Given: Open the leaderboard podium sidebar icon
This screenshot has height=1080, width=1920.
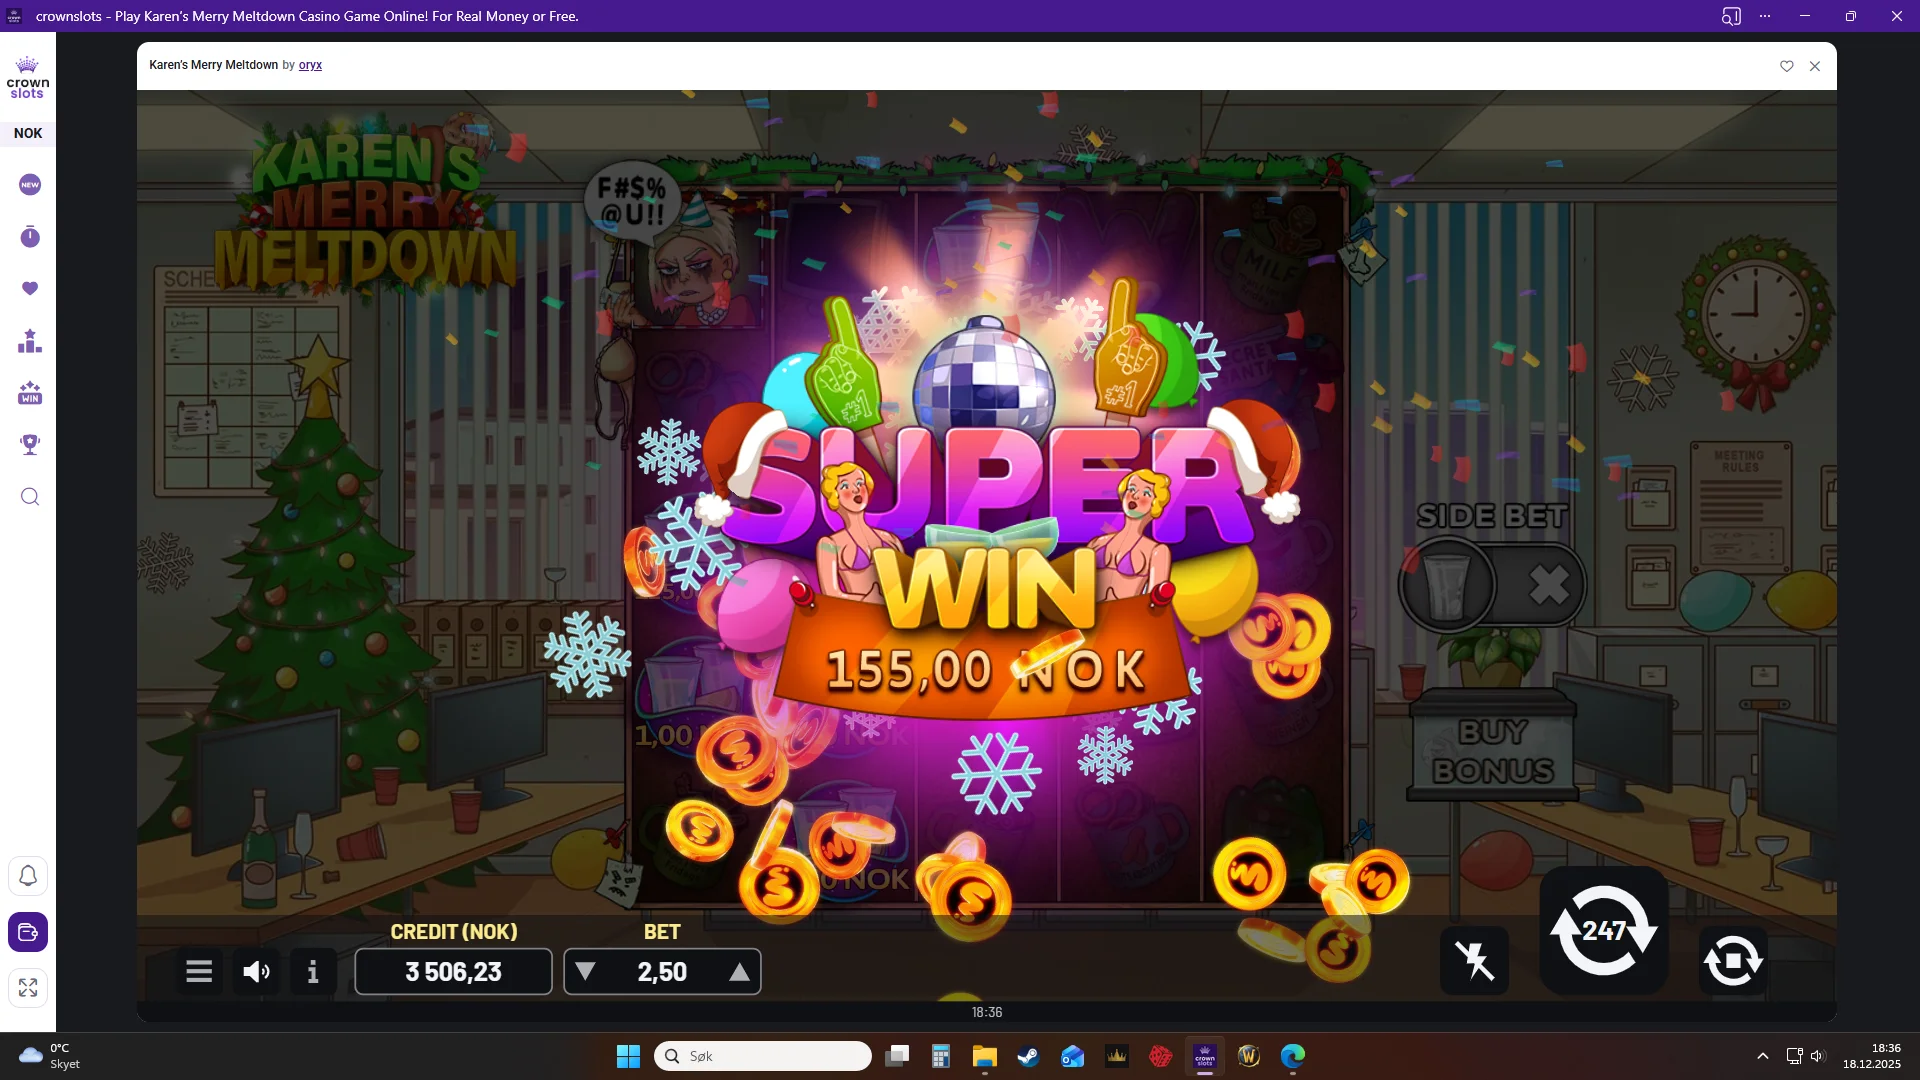Looking at the screenshot, I should (x=30, y=341).
